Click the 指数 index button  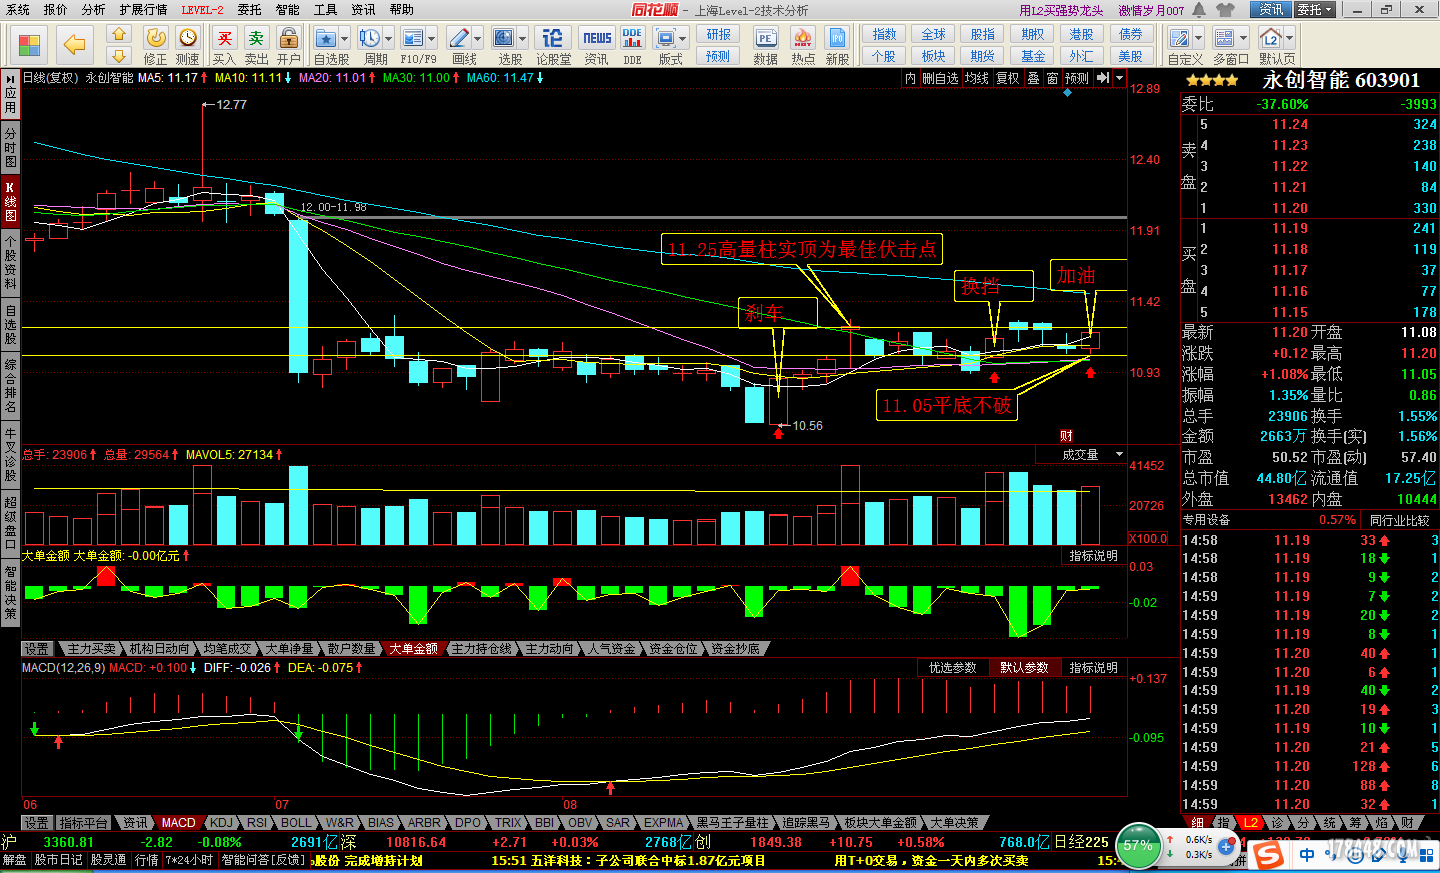click(x=884, y=35)
